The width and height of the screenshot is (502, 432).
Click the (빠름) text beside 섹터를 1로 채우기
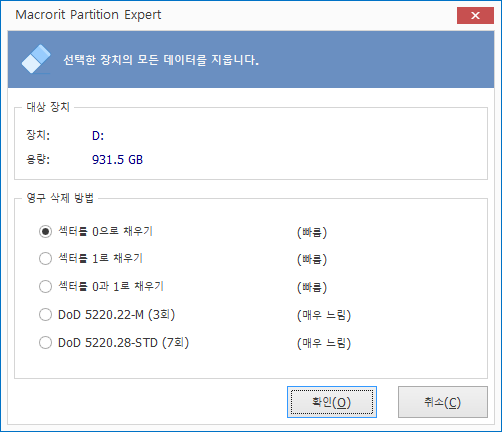pyautogui.click(x=312, y=259)
